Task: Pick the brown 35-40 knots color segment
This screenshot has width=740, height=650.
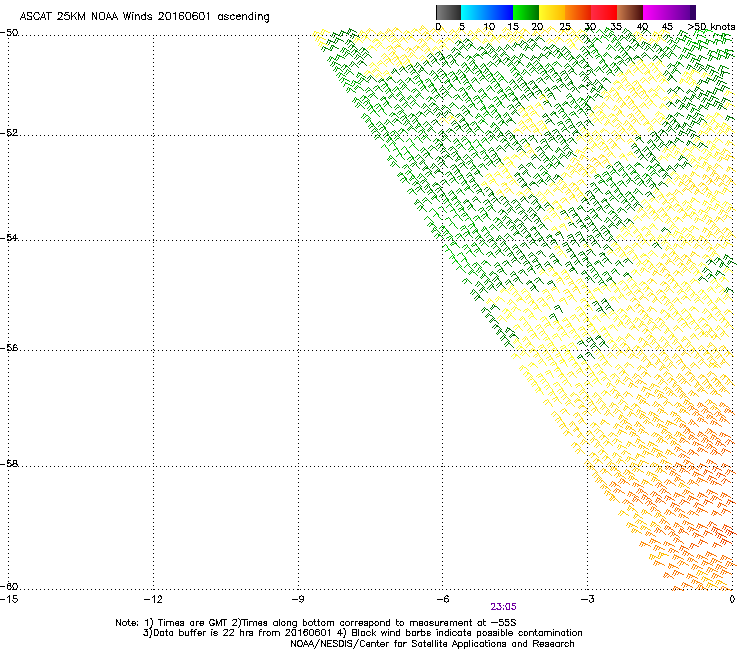Action: click(x=630, y=12)
